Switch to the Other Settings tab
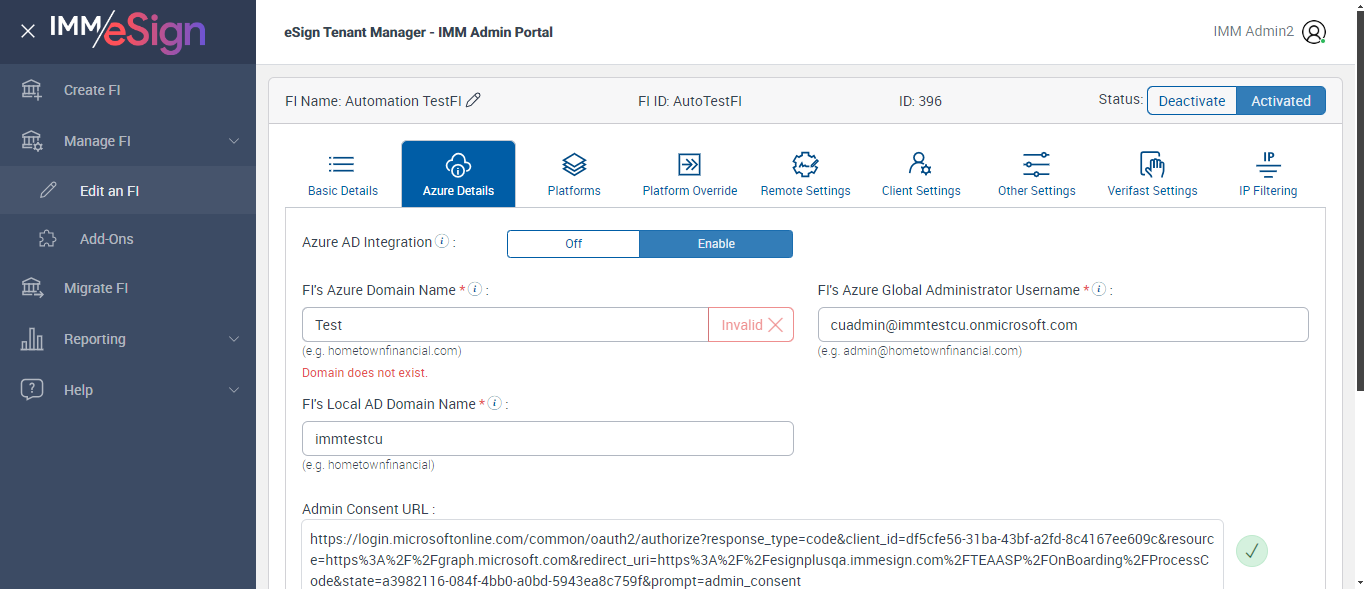This screenshot has width=1366, height=589. (x=1037, y=174)
